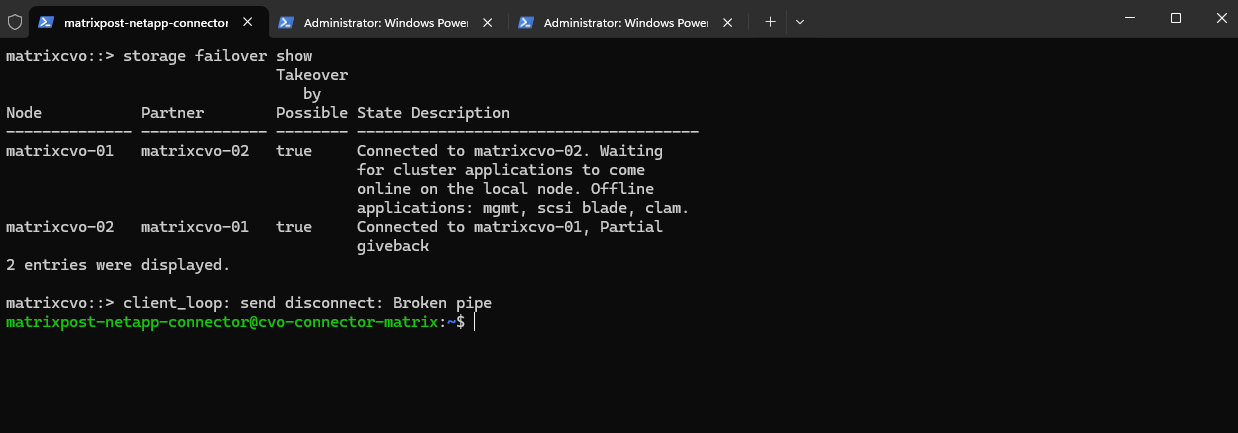This screenshot has width=1238, height=433.
Task: Select the matrixpost-netapp-connector tab
Action: [x=148, y=21]
